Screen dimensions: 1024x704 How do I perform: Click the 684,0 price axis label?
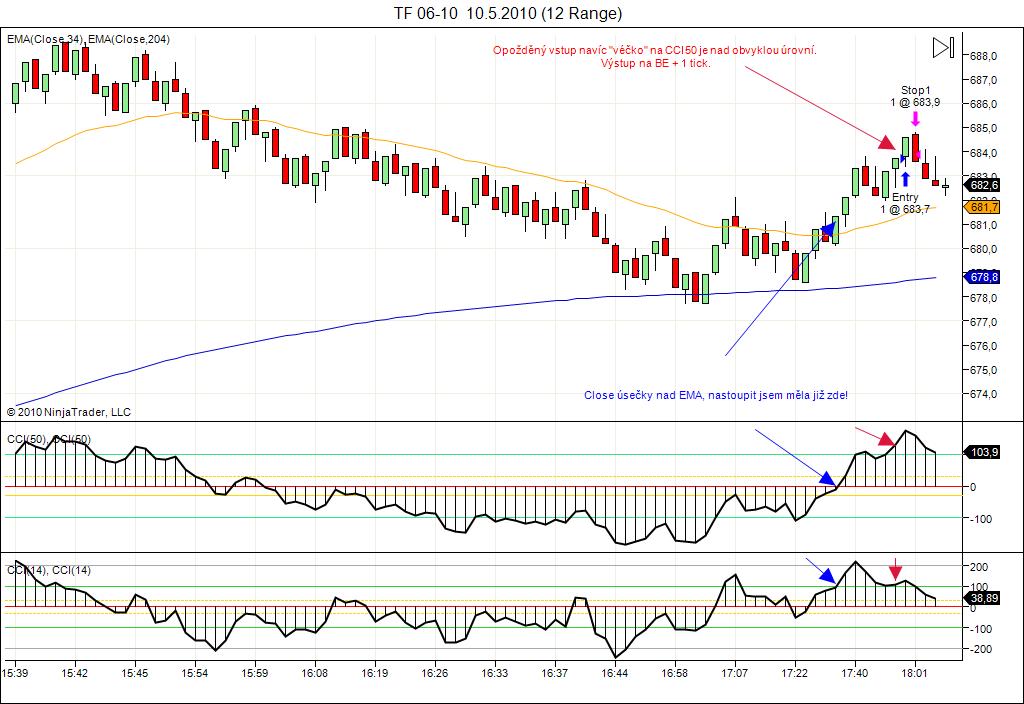(984, 153)
